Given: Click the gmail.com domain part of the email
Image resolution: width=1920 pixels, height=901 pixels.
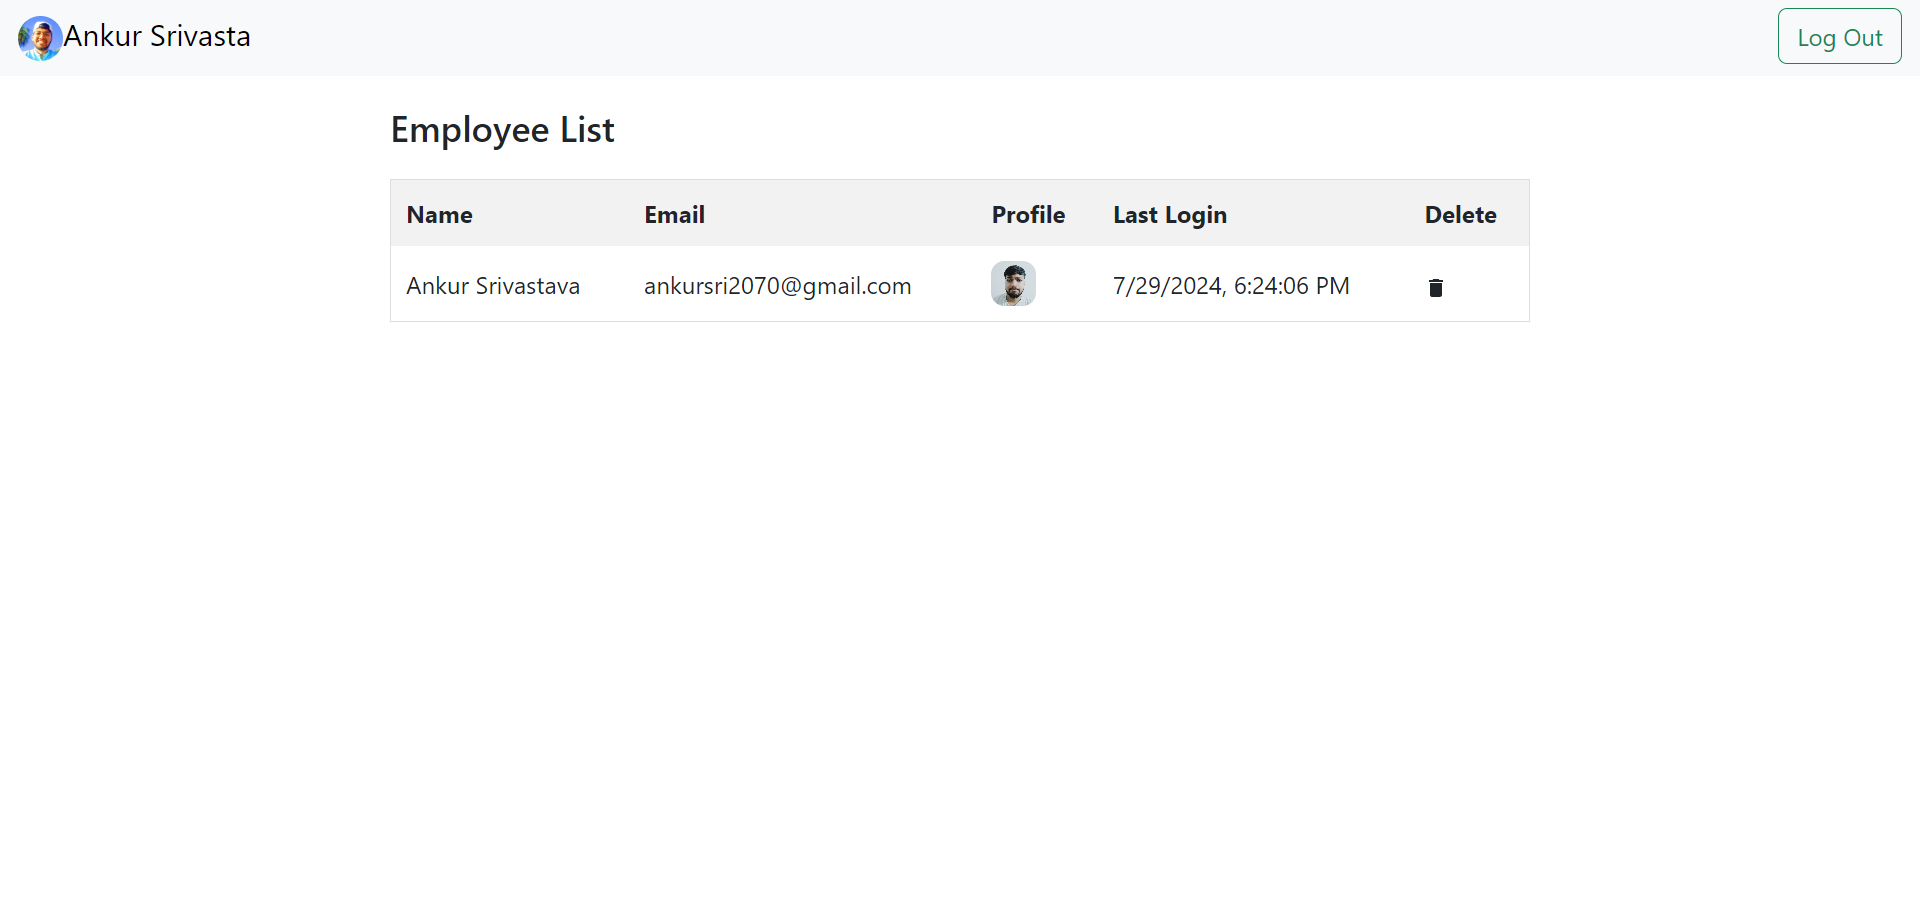Looking at the screenshot, I should [857, 286].
